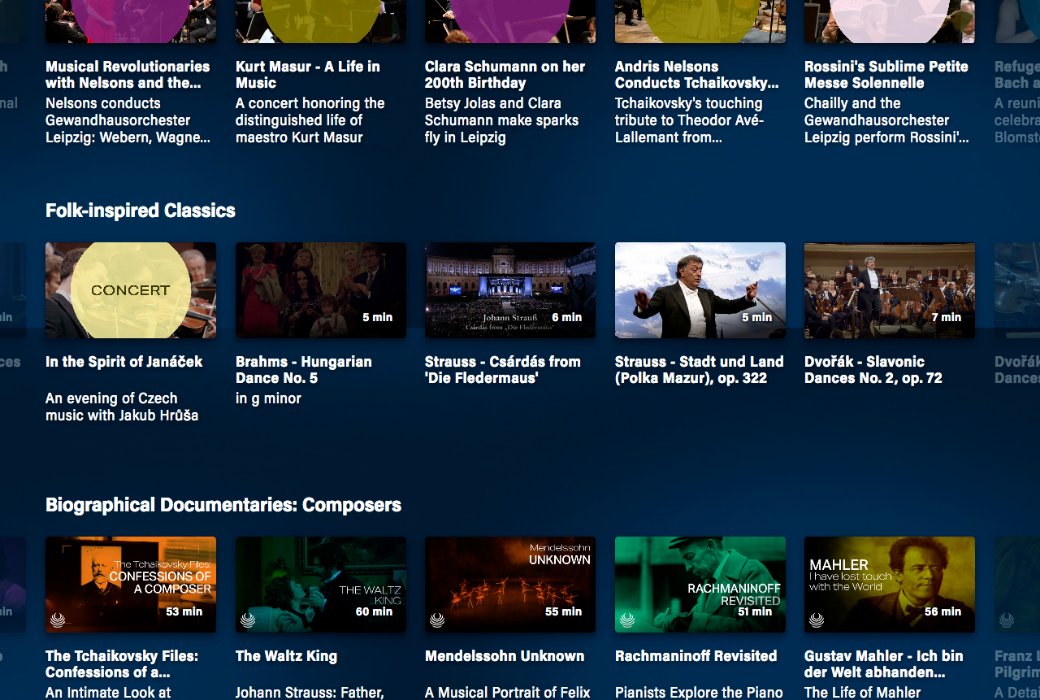Open the Mahler documentary thumbnail
Viewport: 1040px width, 700px height.
tap(889, 585)
